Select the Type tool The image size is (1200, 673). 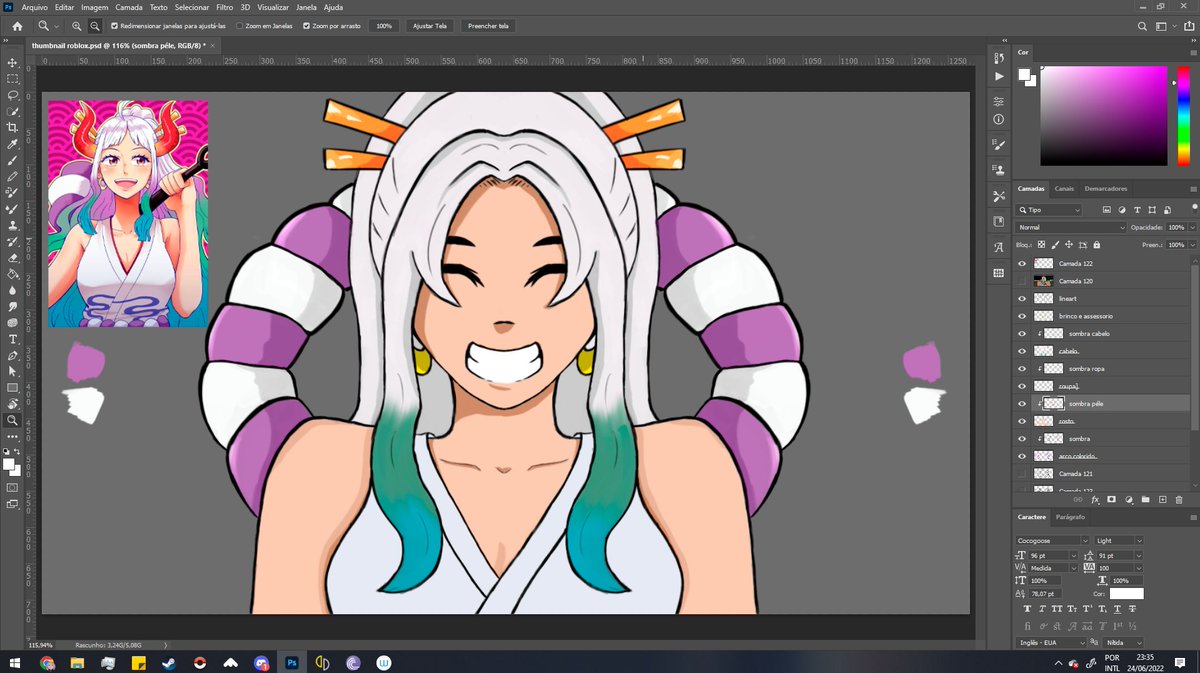12,339
